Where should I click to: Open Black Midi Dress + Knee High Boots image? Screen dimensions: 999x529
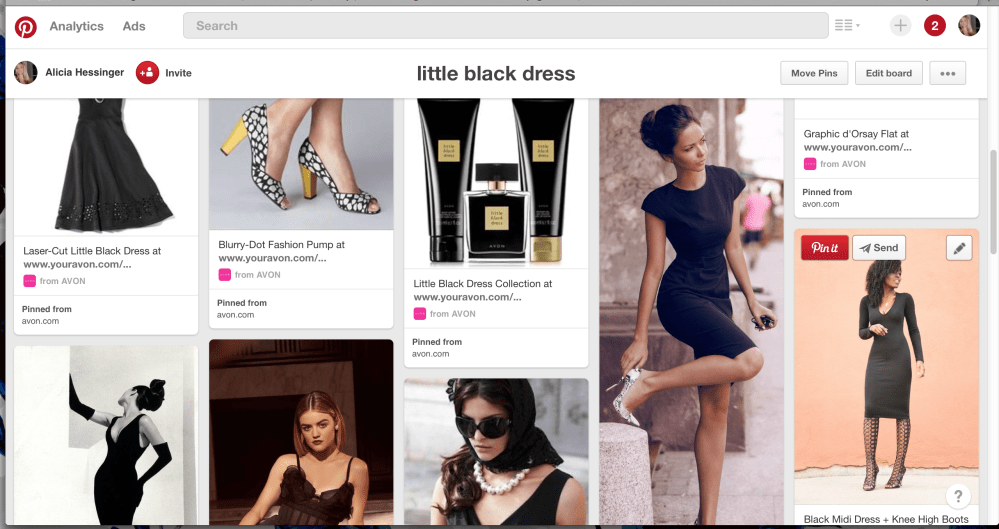click(886, 368)
